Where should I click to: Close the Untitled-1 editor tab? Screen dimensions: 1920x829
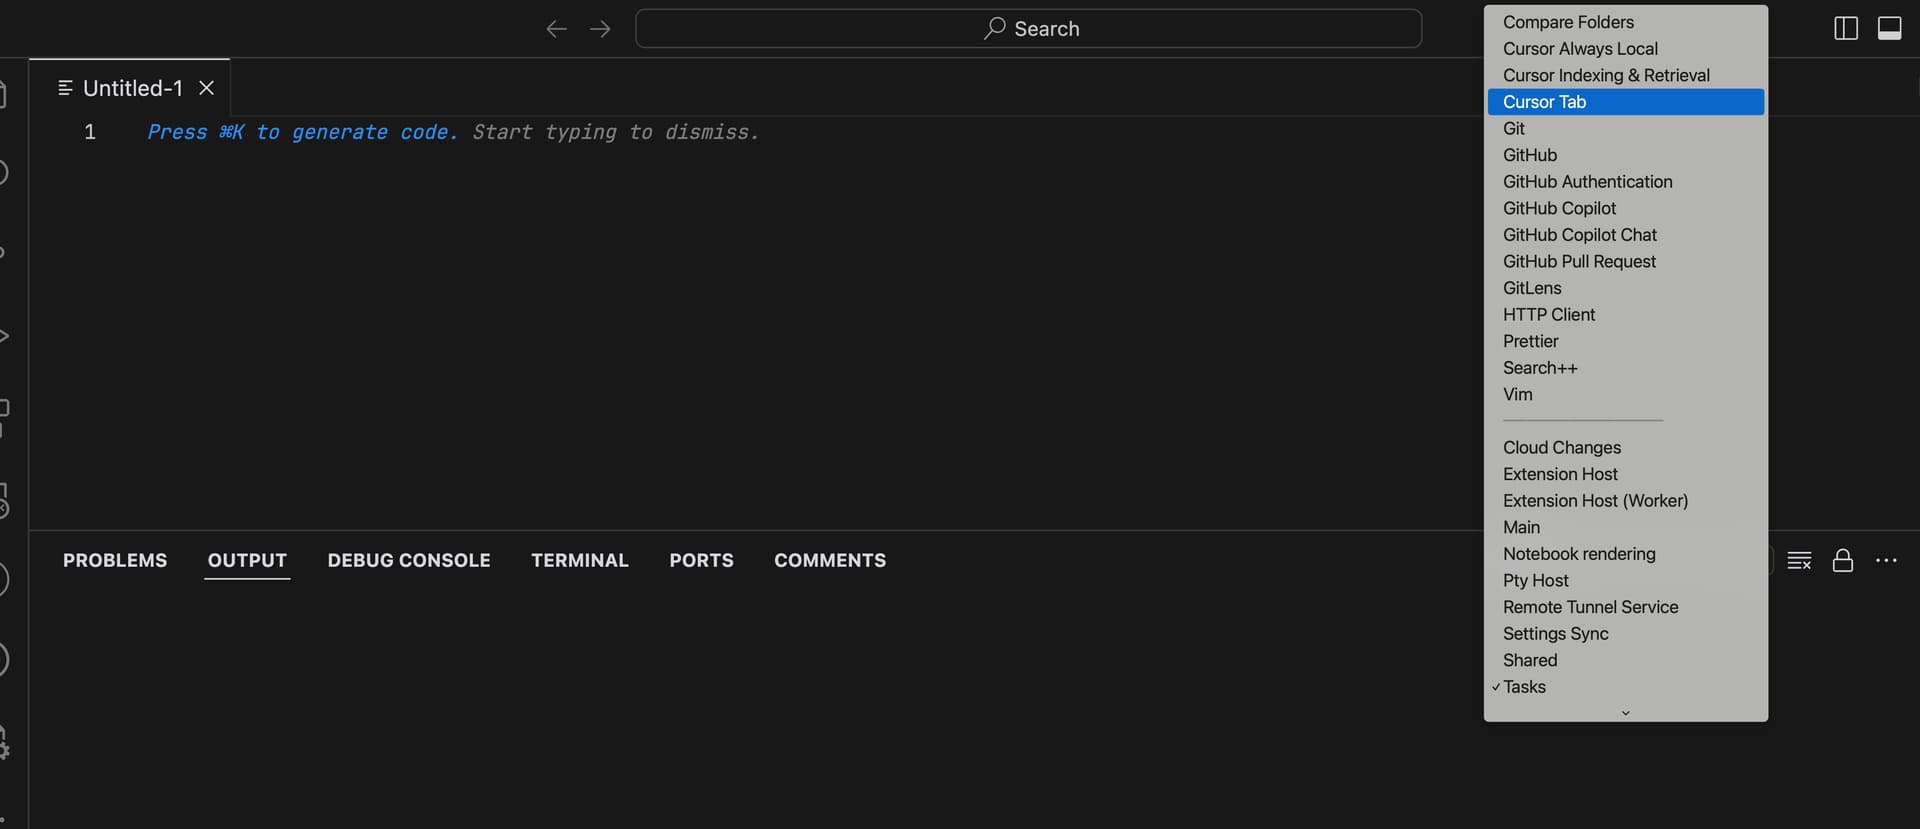point(207,88)
